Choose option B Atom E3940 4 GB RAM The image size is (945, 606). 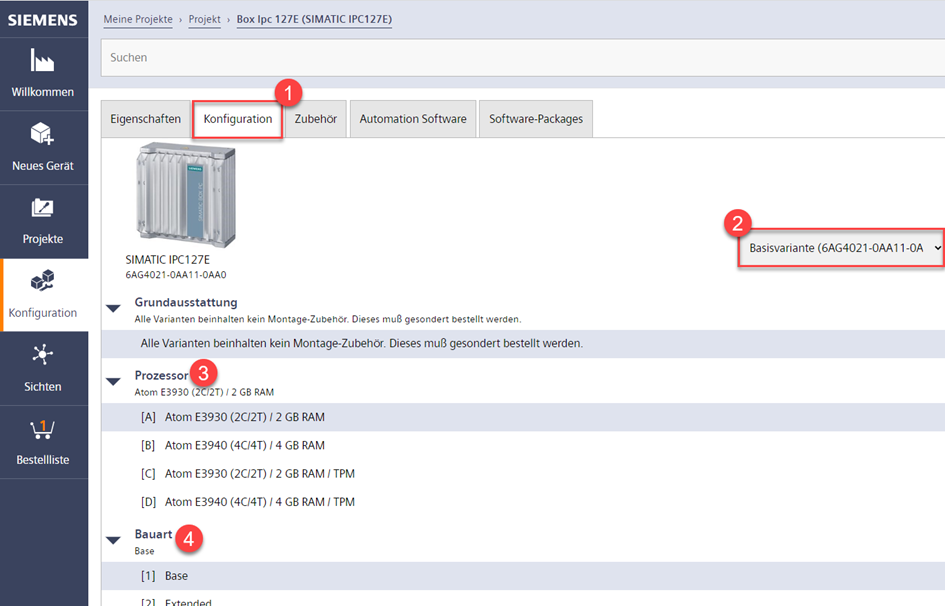click(244, 445)
